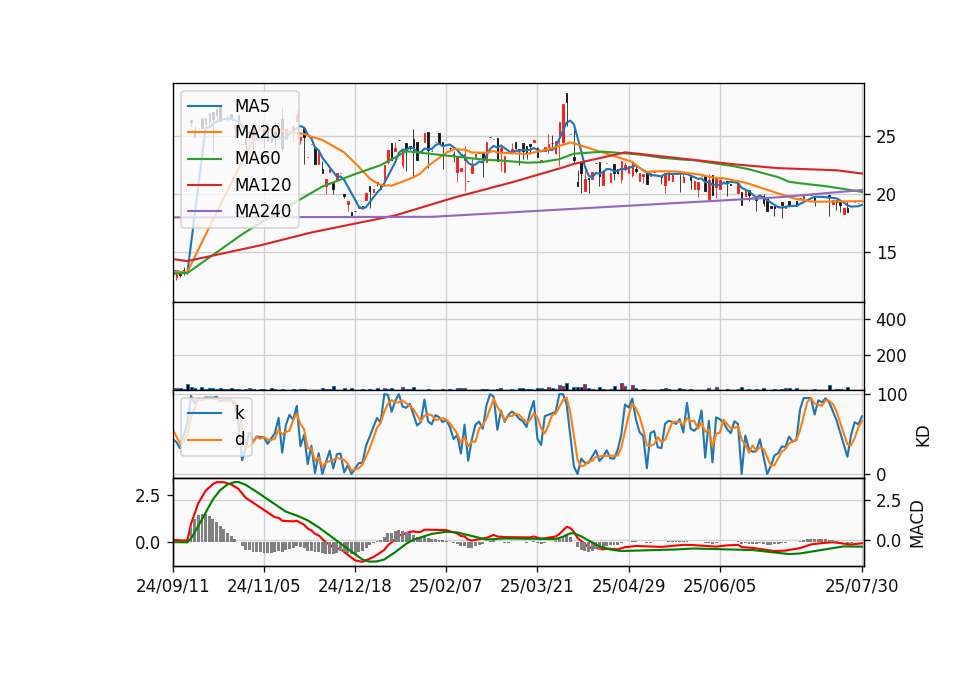This screenshot has width=960, height=690.
Task: Click the MA120 legend label
Action: coord(263,185)
